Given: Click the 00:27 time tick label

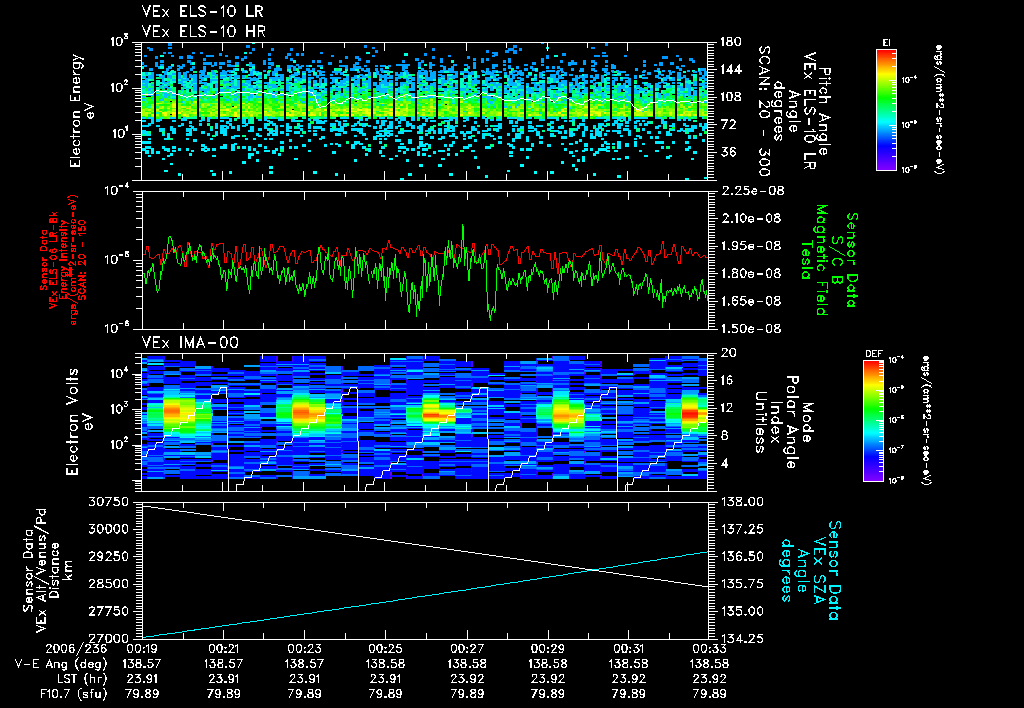Looking at the screenshot, I should (466, 650).
